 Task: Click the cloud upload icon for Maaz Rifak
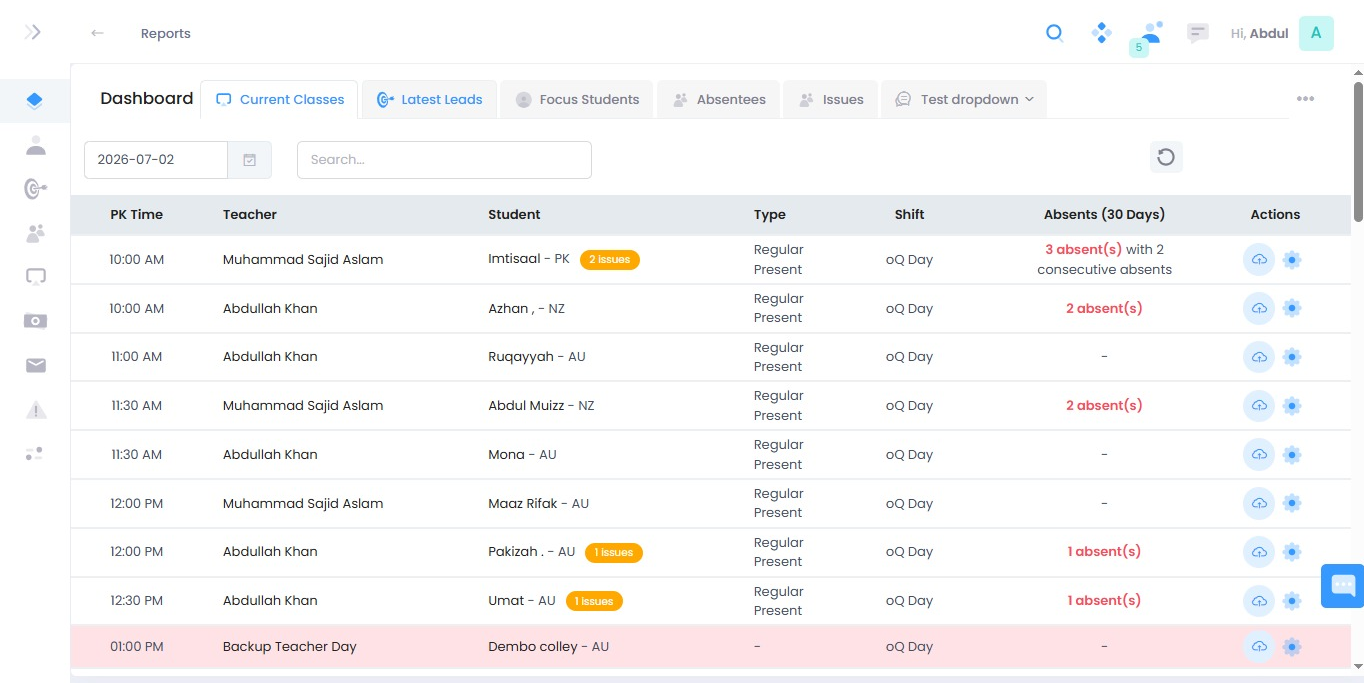[1259, 503]
